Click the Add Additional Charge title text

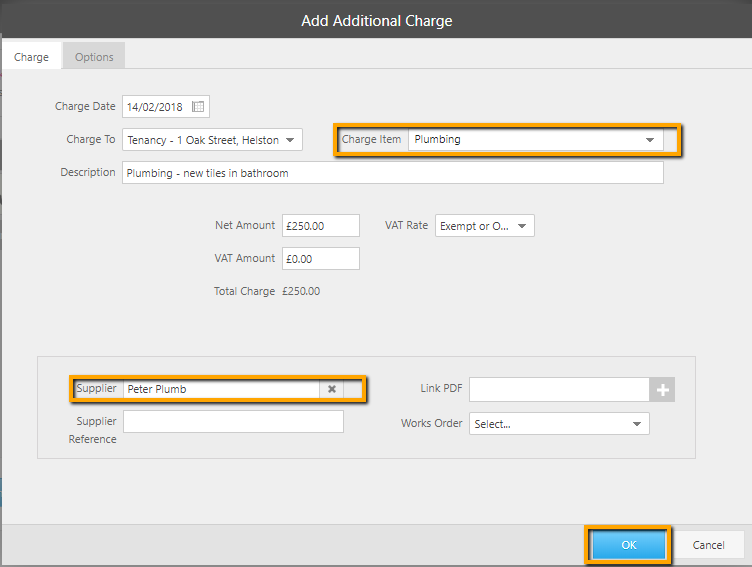(x=376, y=21)
